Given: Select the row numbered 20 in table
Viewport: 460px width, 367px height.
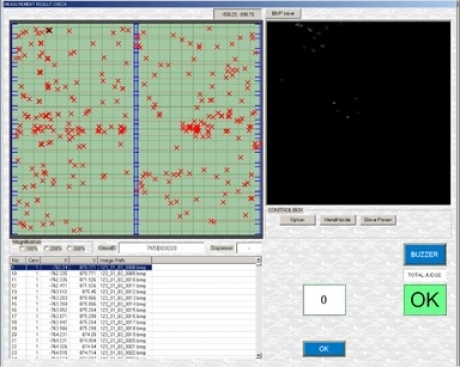Looking at the screenshot, I should (x=81, y=334).
